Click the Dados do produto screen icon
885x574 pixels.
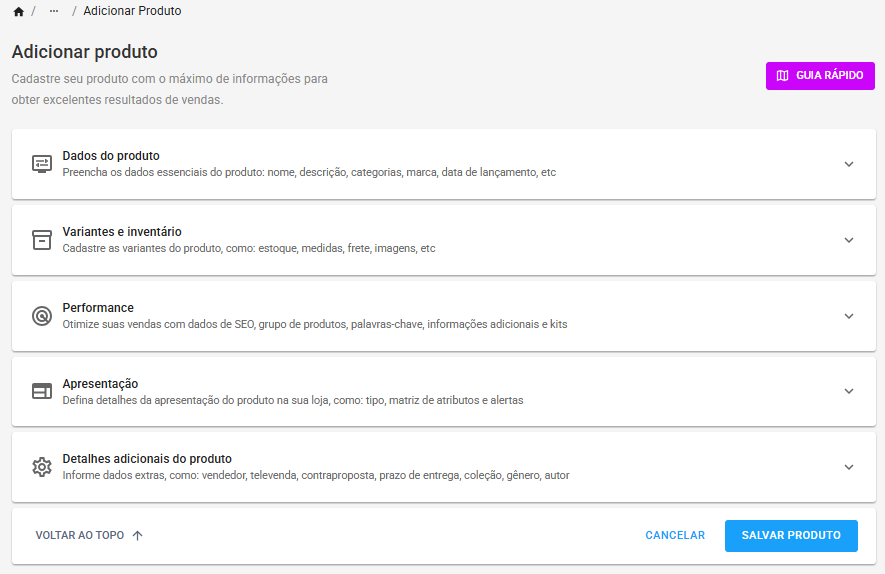42,164
